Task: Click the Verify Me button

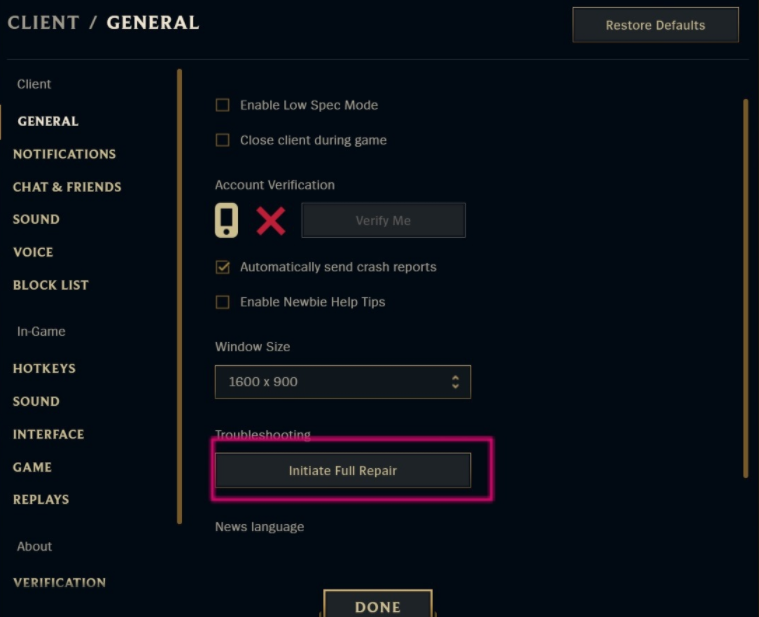Action: pos(383,220)
